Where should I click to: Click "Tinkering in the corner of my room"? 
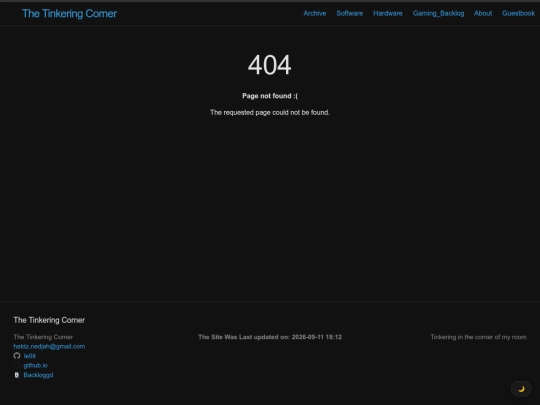(478, 337)
